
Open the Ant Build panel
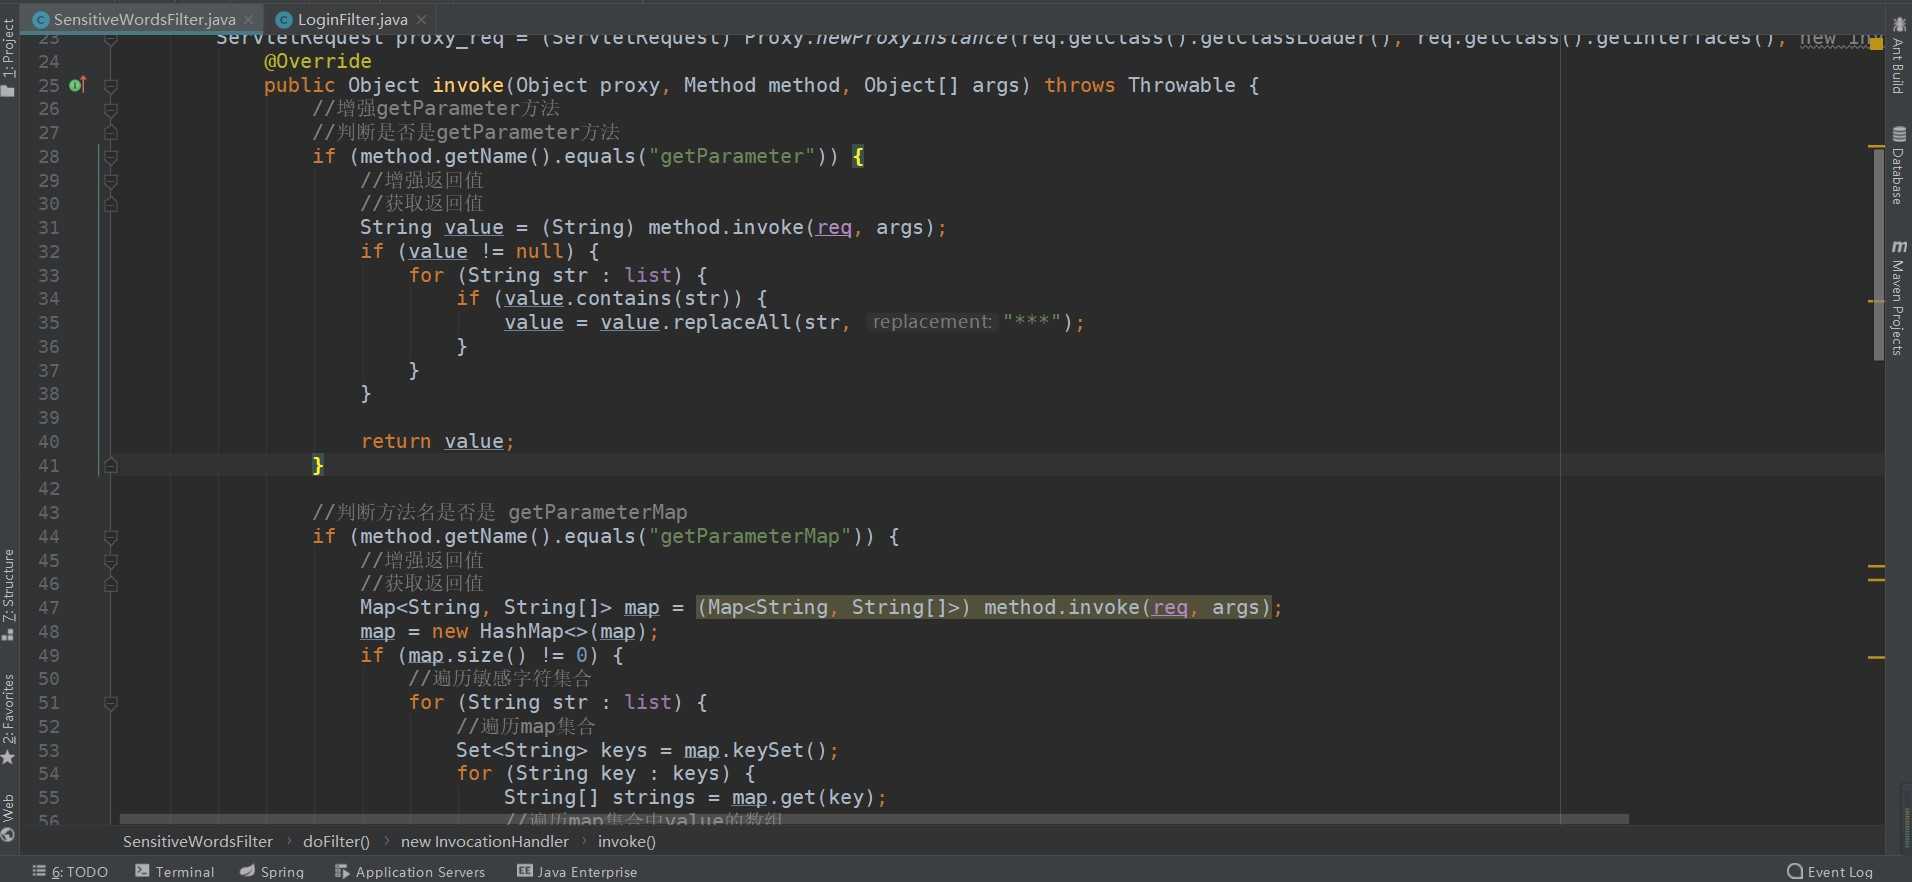point(1898,56)
